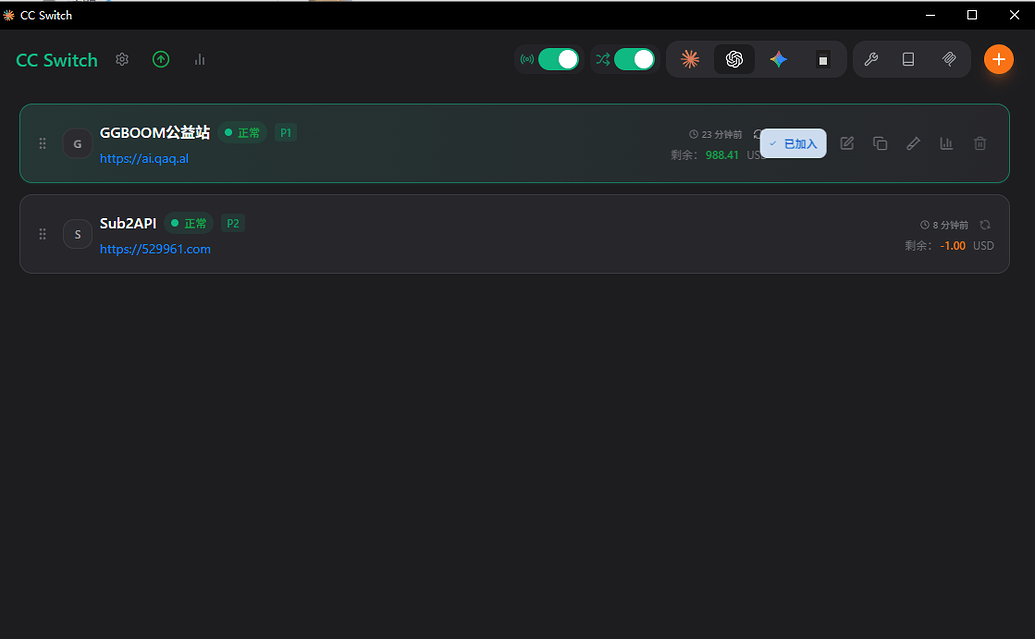Click the P2 priority badge
1035x639 pixels.
pyautogui.click(x=232, y=223)
